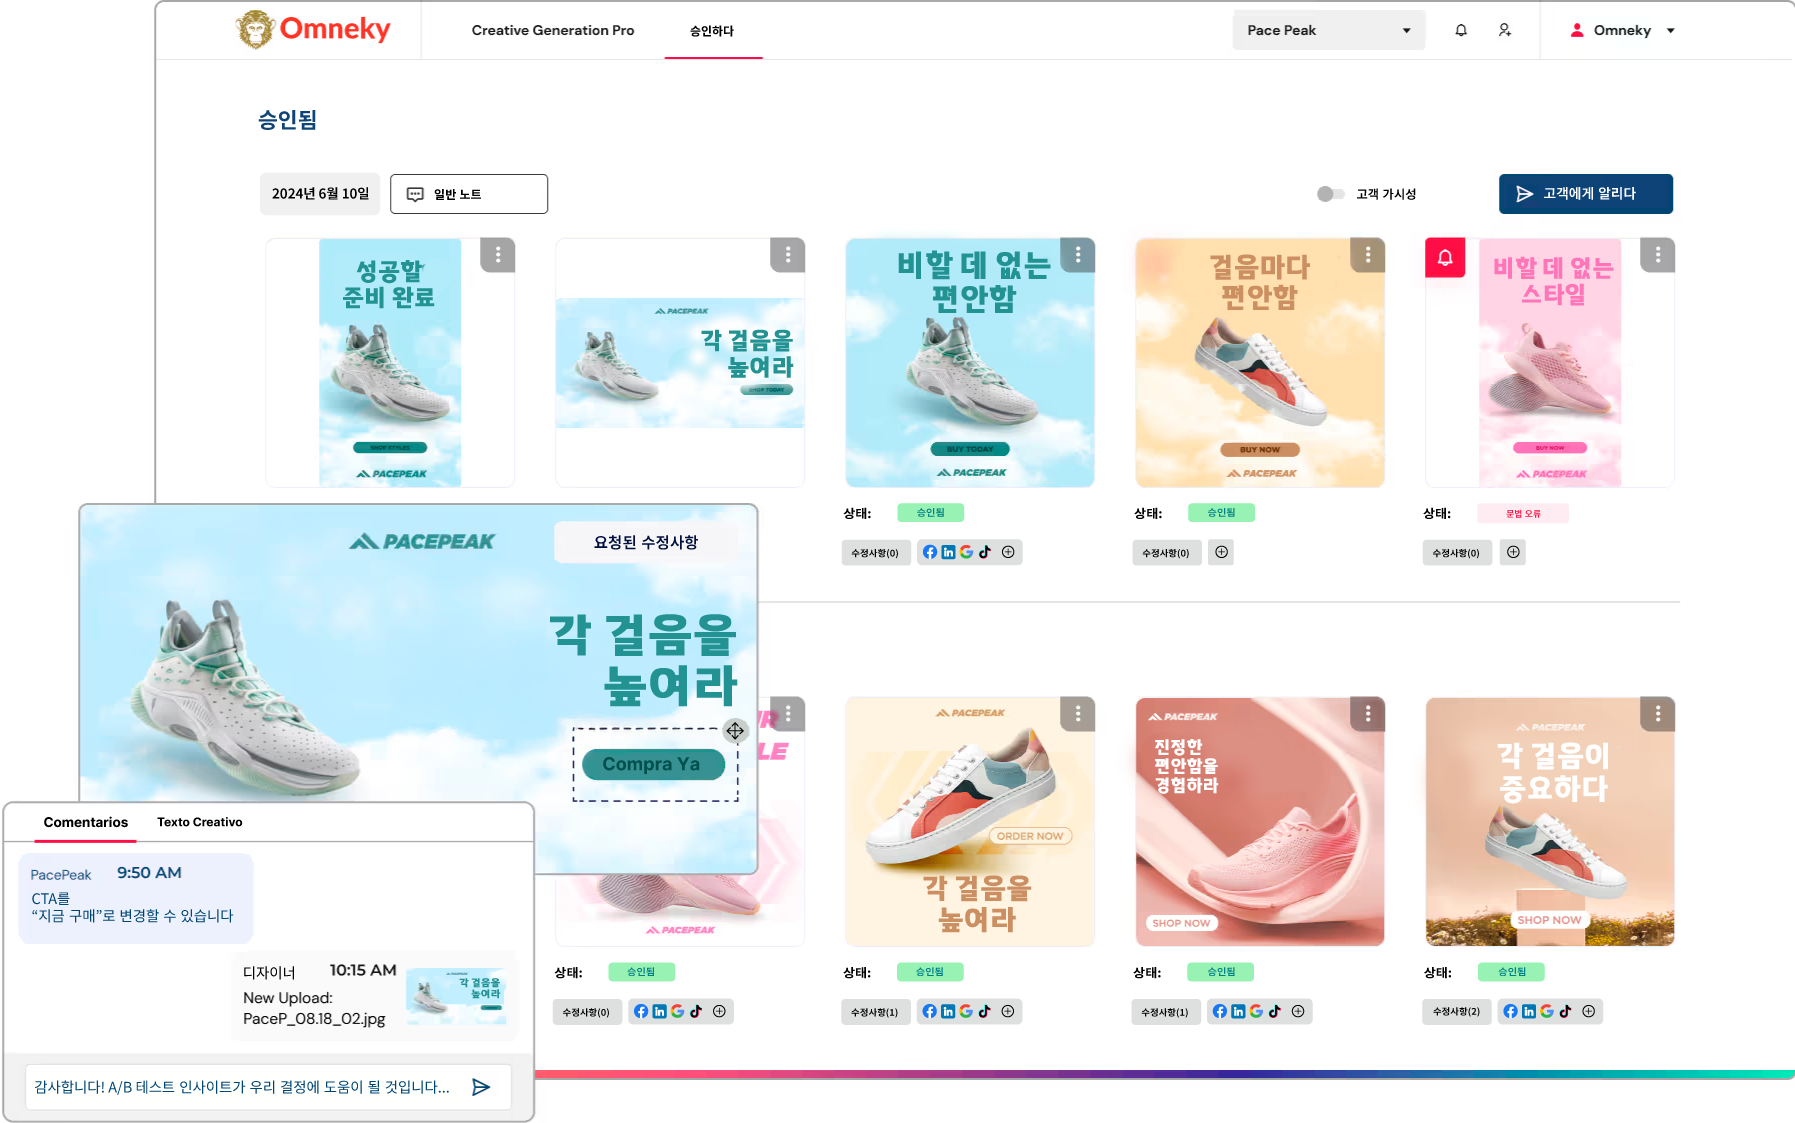Open three-dot menu on 성공할 준비 완료 card

point(498,255)
